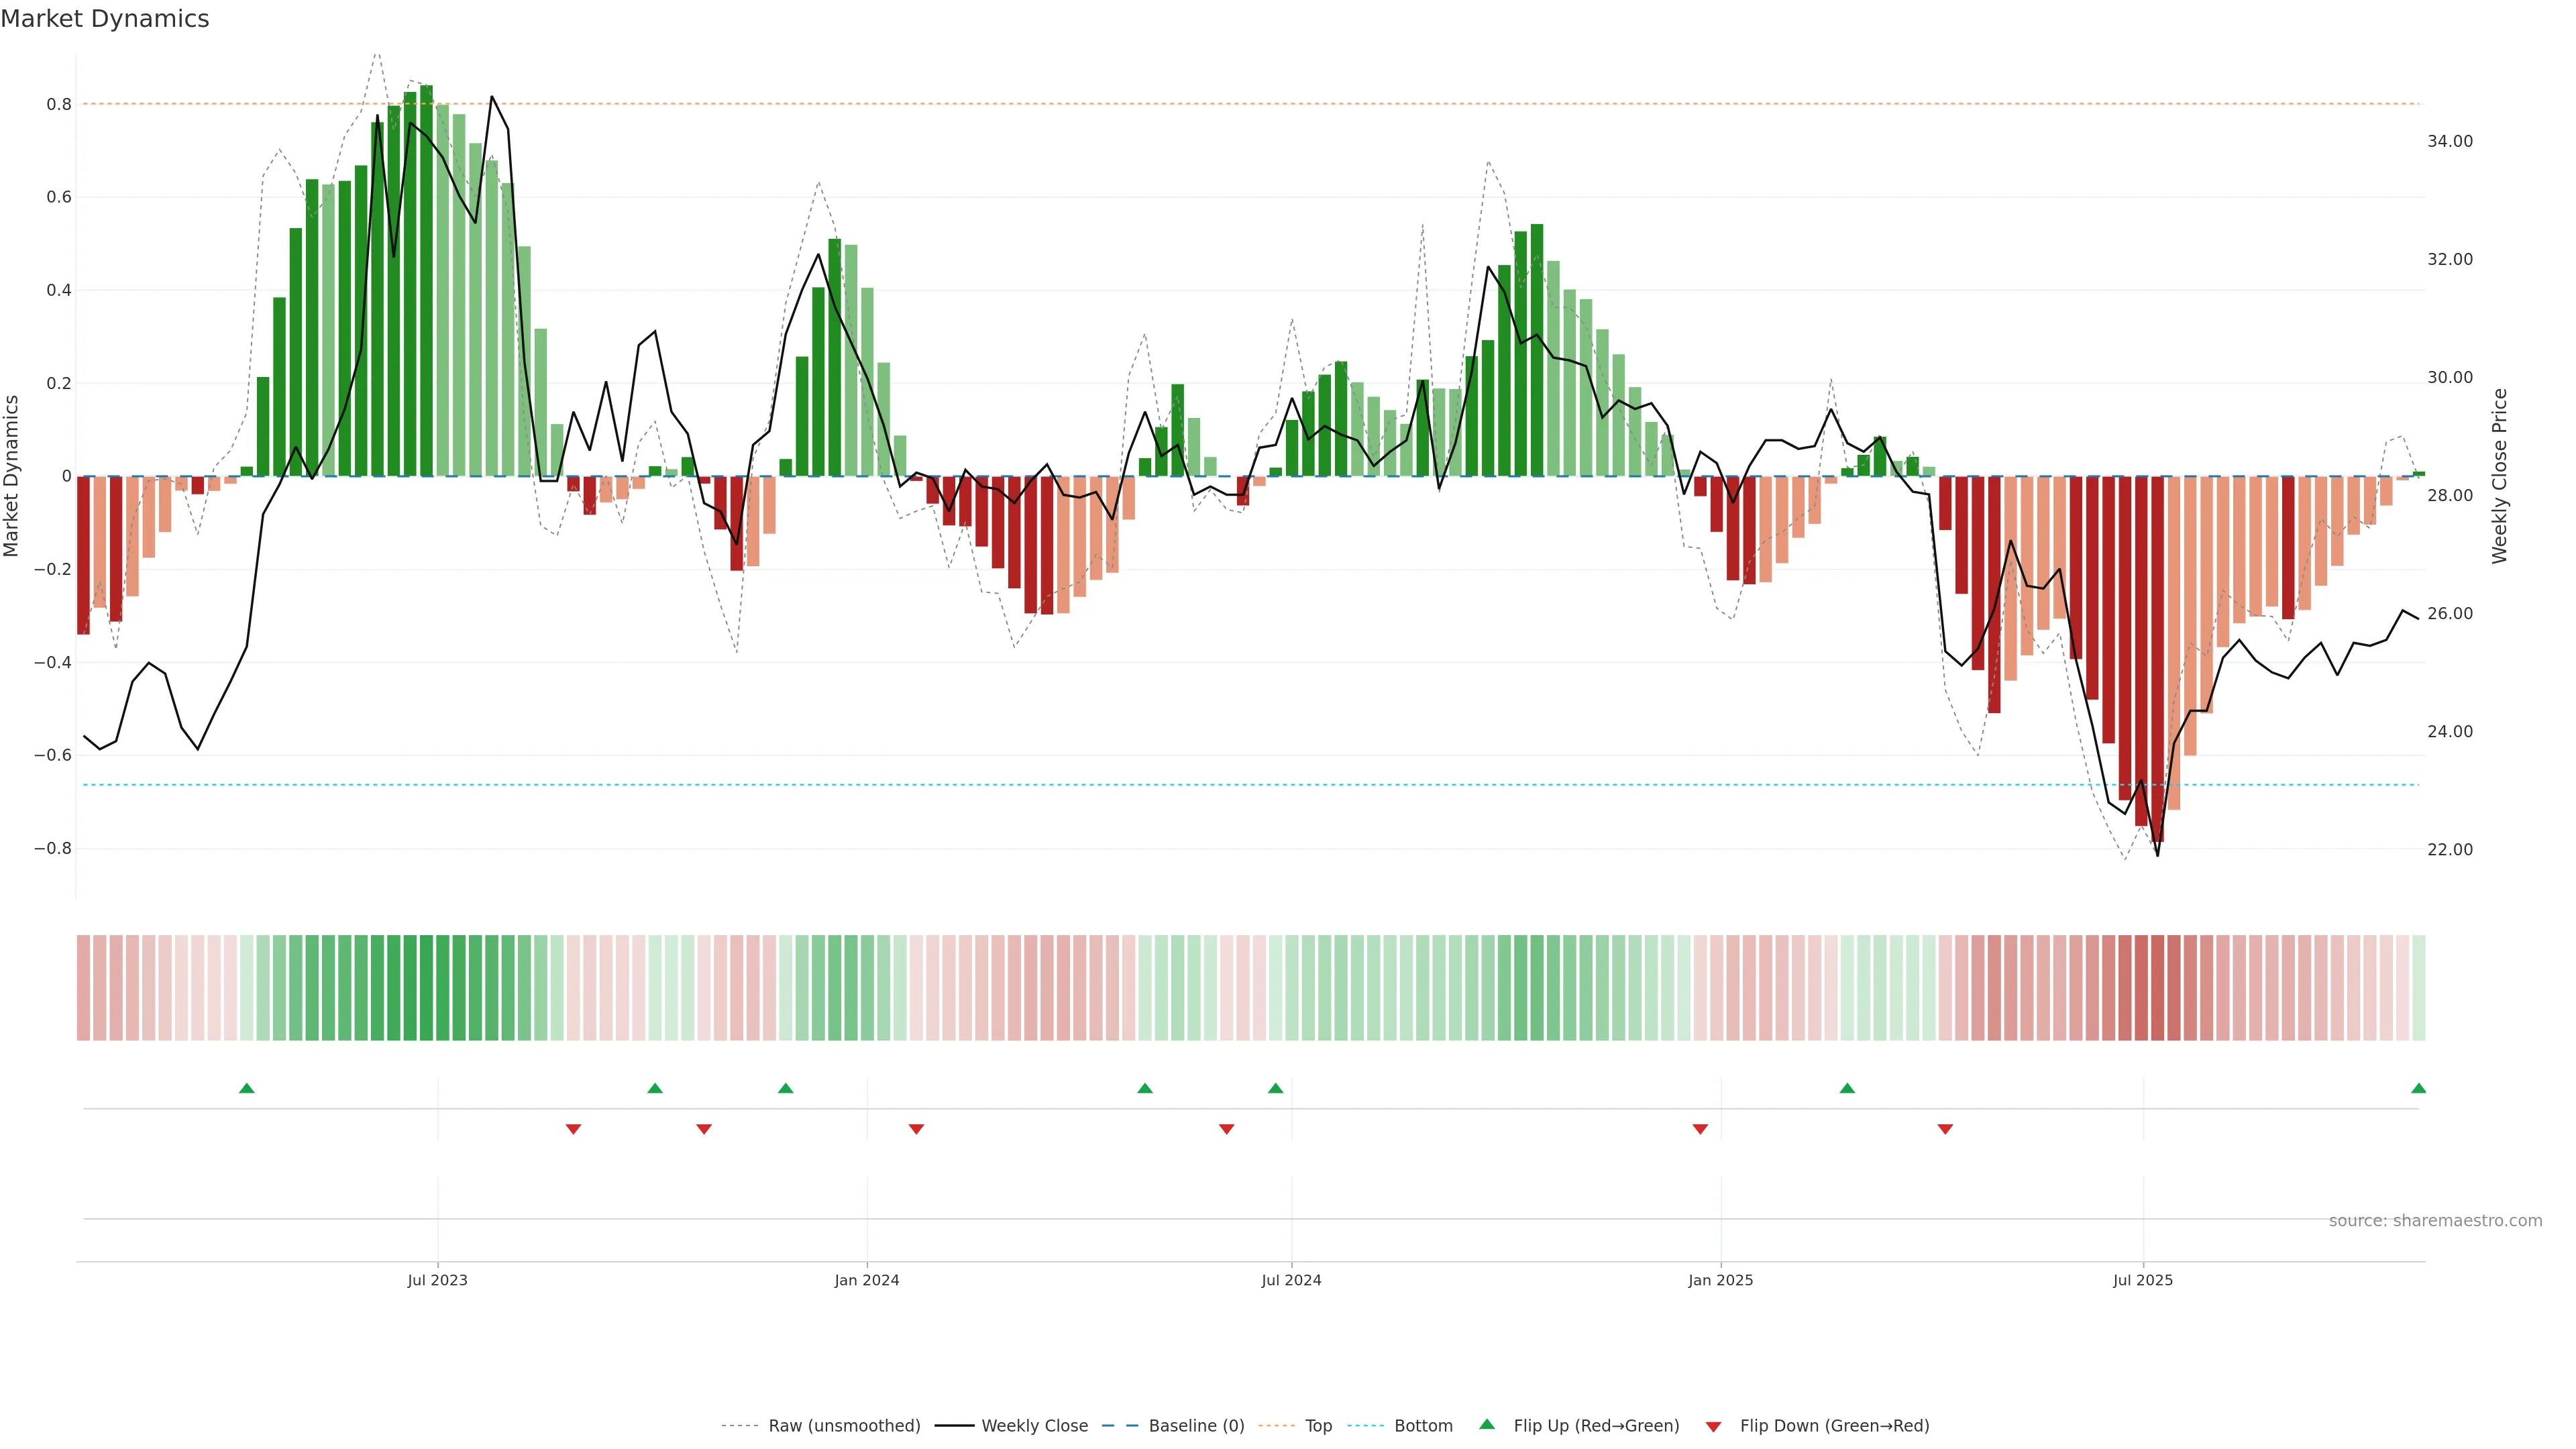Click the red Flip Down triangle in legend
Screen dimensions: 2576x1449
pyautogui.click(x=1713, y=1426)
